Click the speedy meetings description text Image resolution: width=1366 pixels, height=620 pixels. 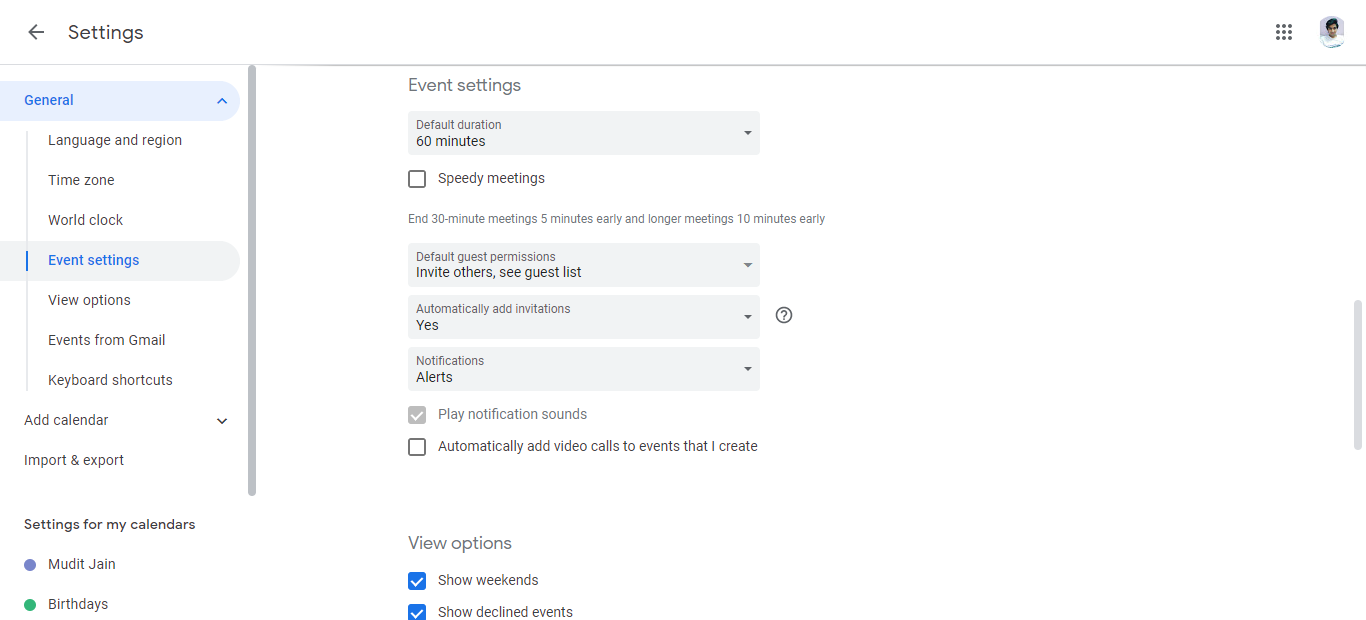[x=616, y=219]
